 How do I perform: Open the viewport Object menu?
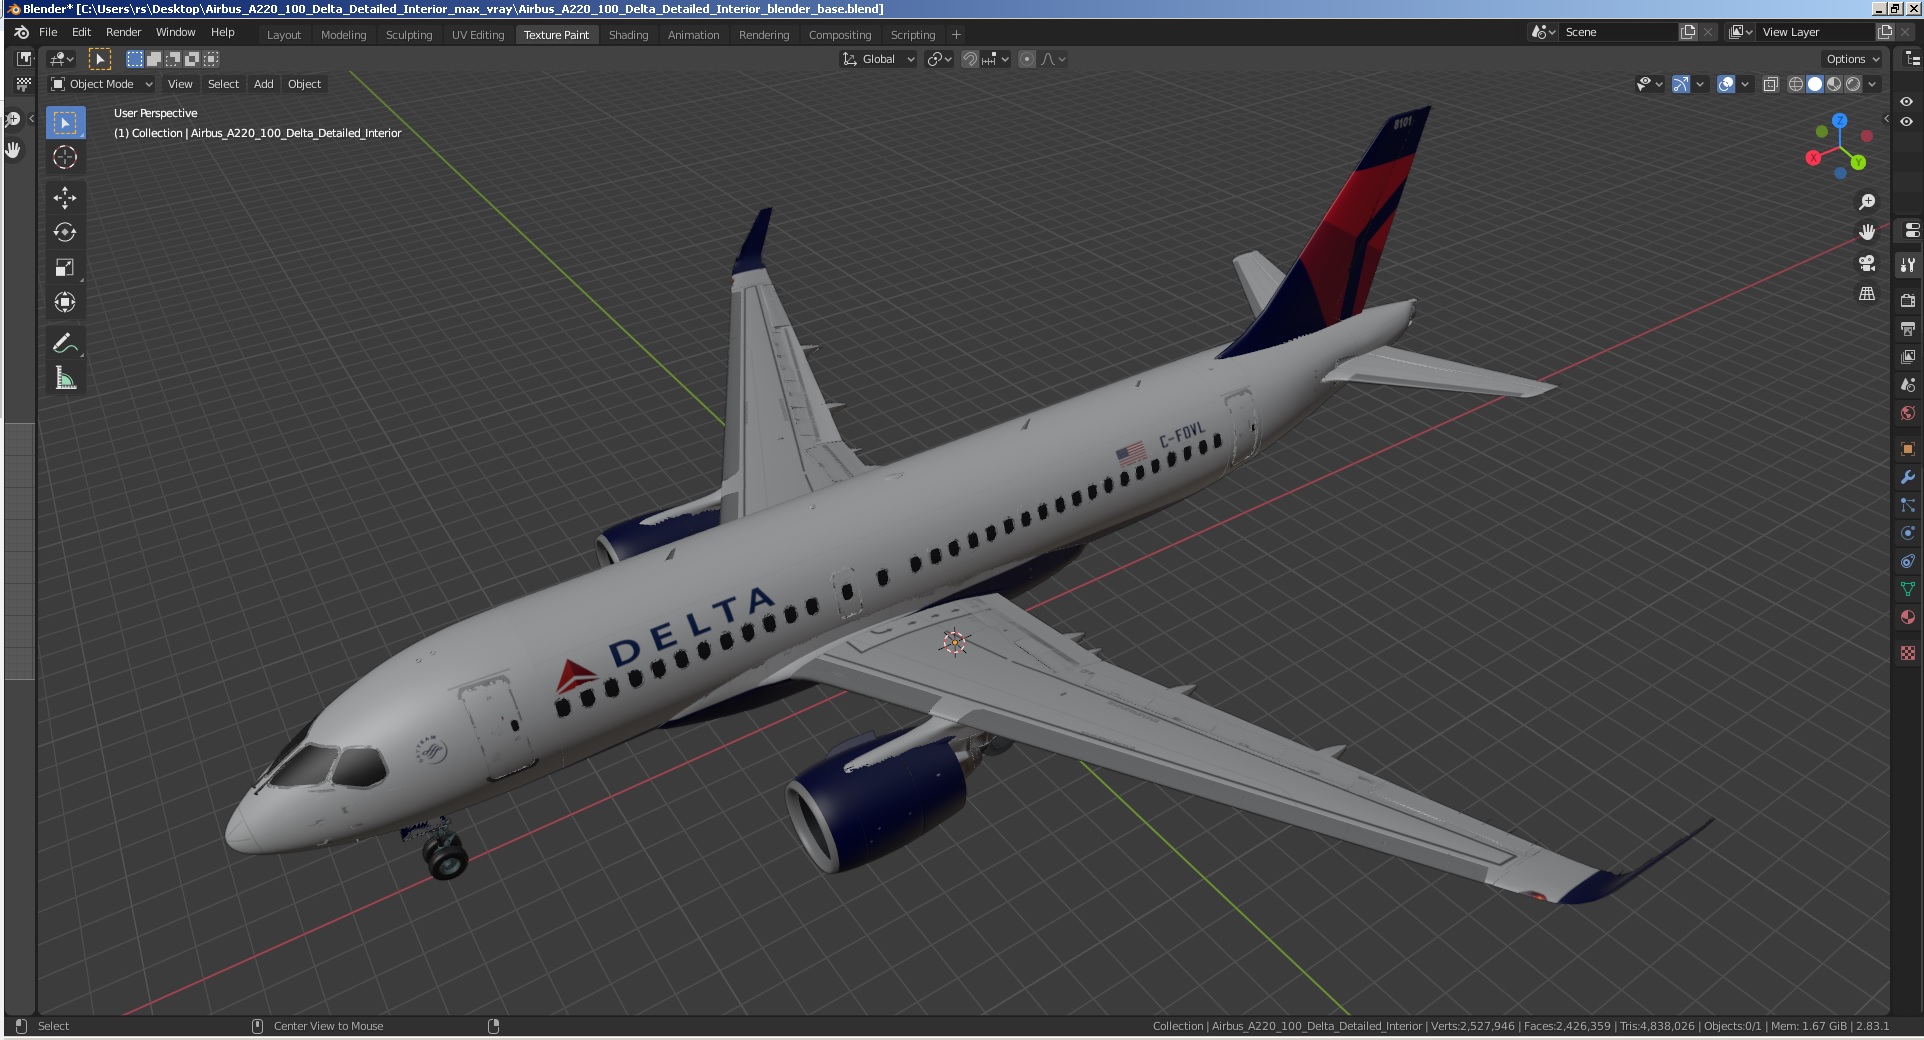tap(304, 84)
